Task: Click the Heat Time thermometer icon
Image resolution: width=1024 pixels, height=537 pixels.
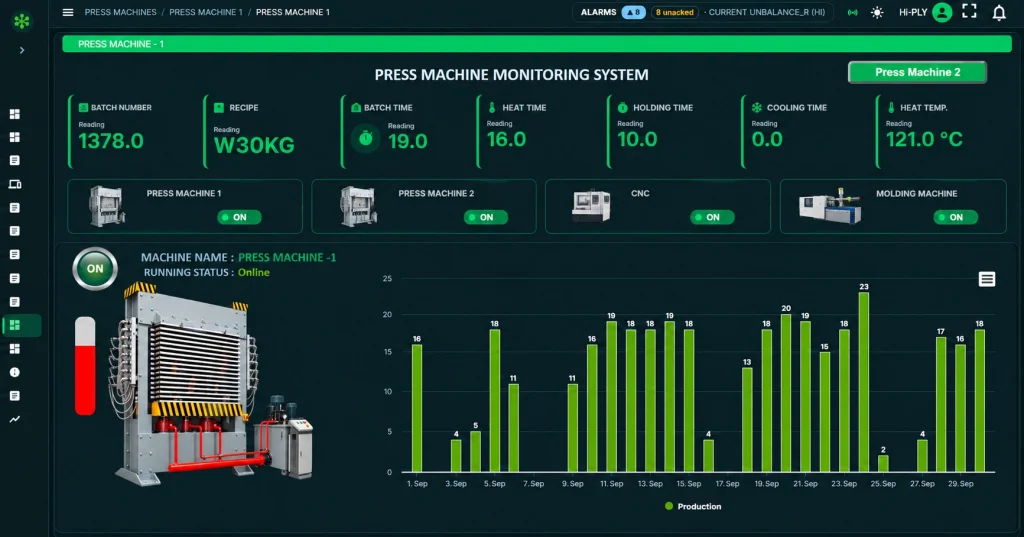Action: point(492,107)
